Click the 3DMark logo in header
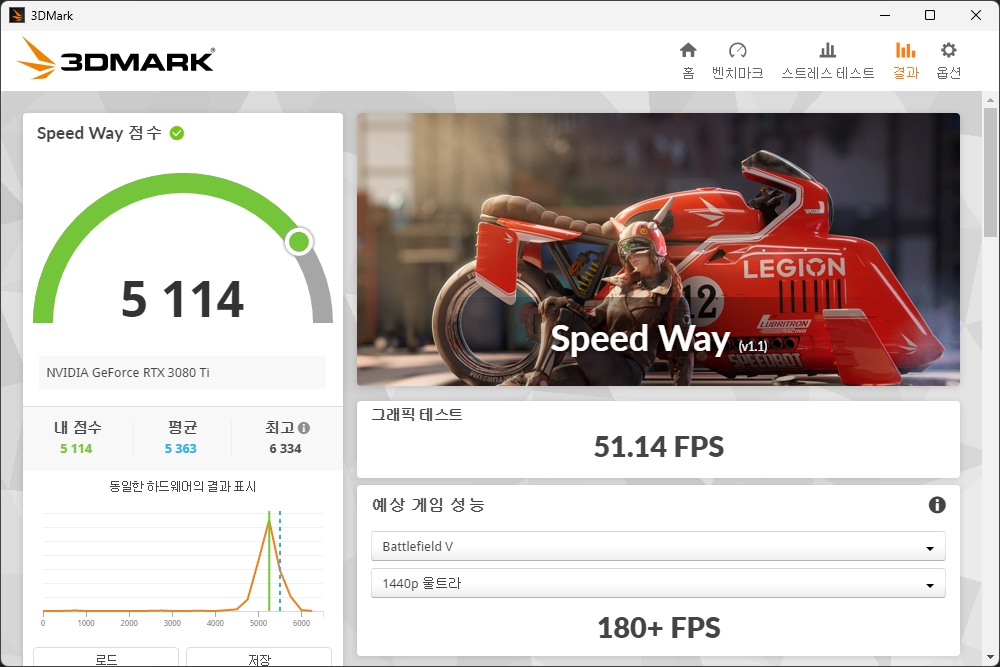 [116, 59]
